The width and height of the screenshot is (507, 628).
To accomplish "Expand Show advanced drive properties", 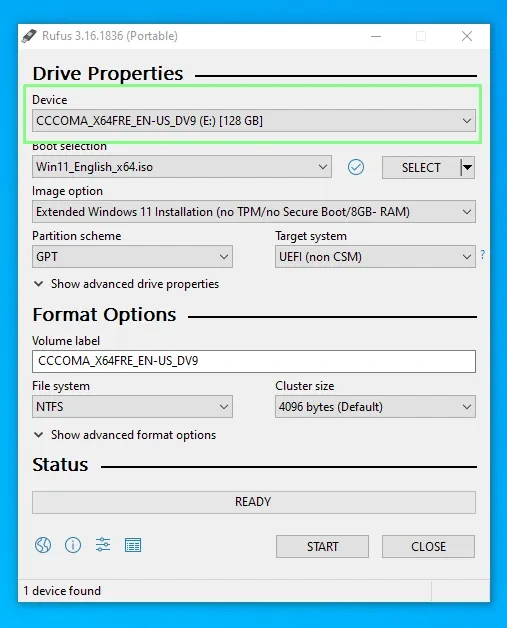I will click(127, 284).
